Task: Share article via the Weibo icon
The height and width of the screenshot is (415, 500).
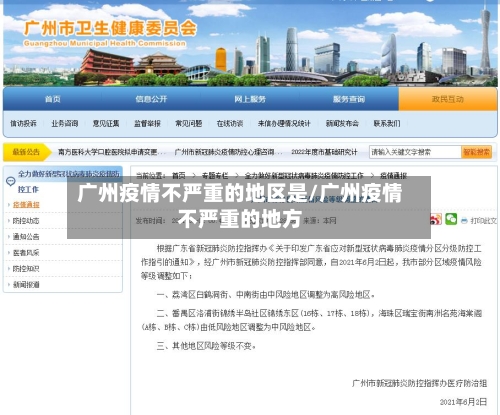Action: pyautogui.click(x=436, y=219)
